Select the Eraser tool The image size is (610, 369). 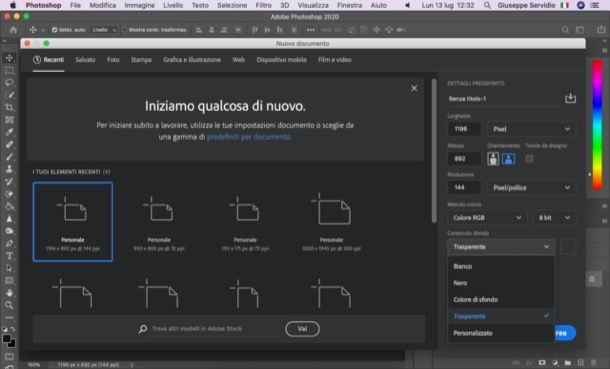coord(9,194)
